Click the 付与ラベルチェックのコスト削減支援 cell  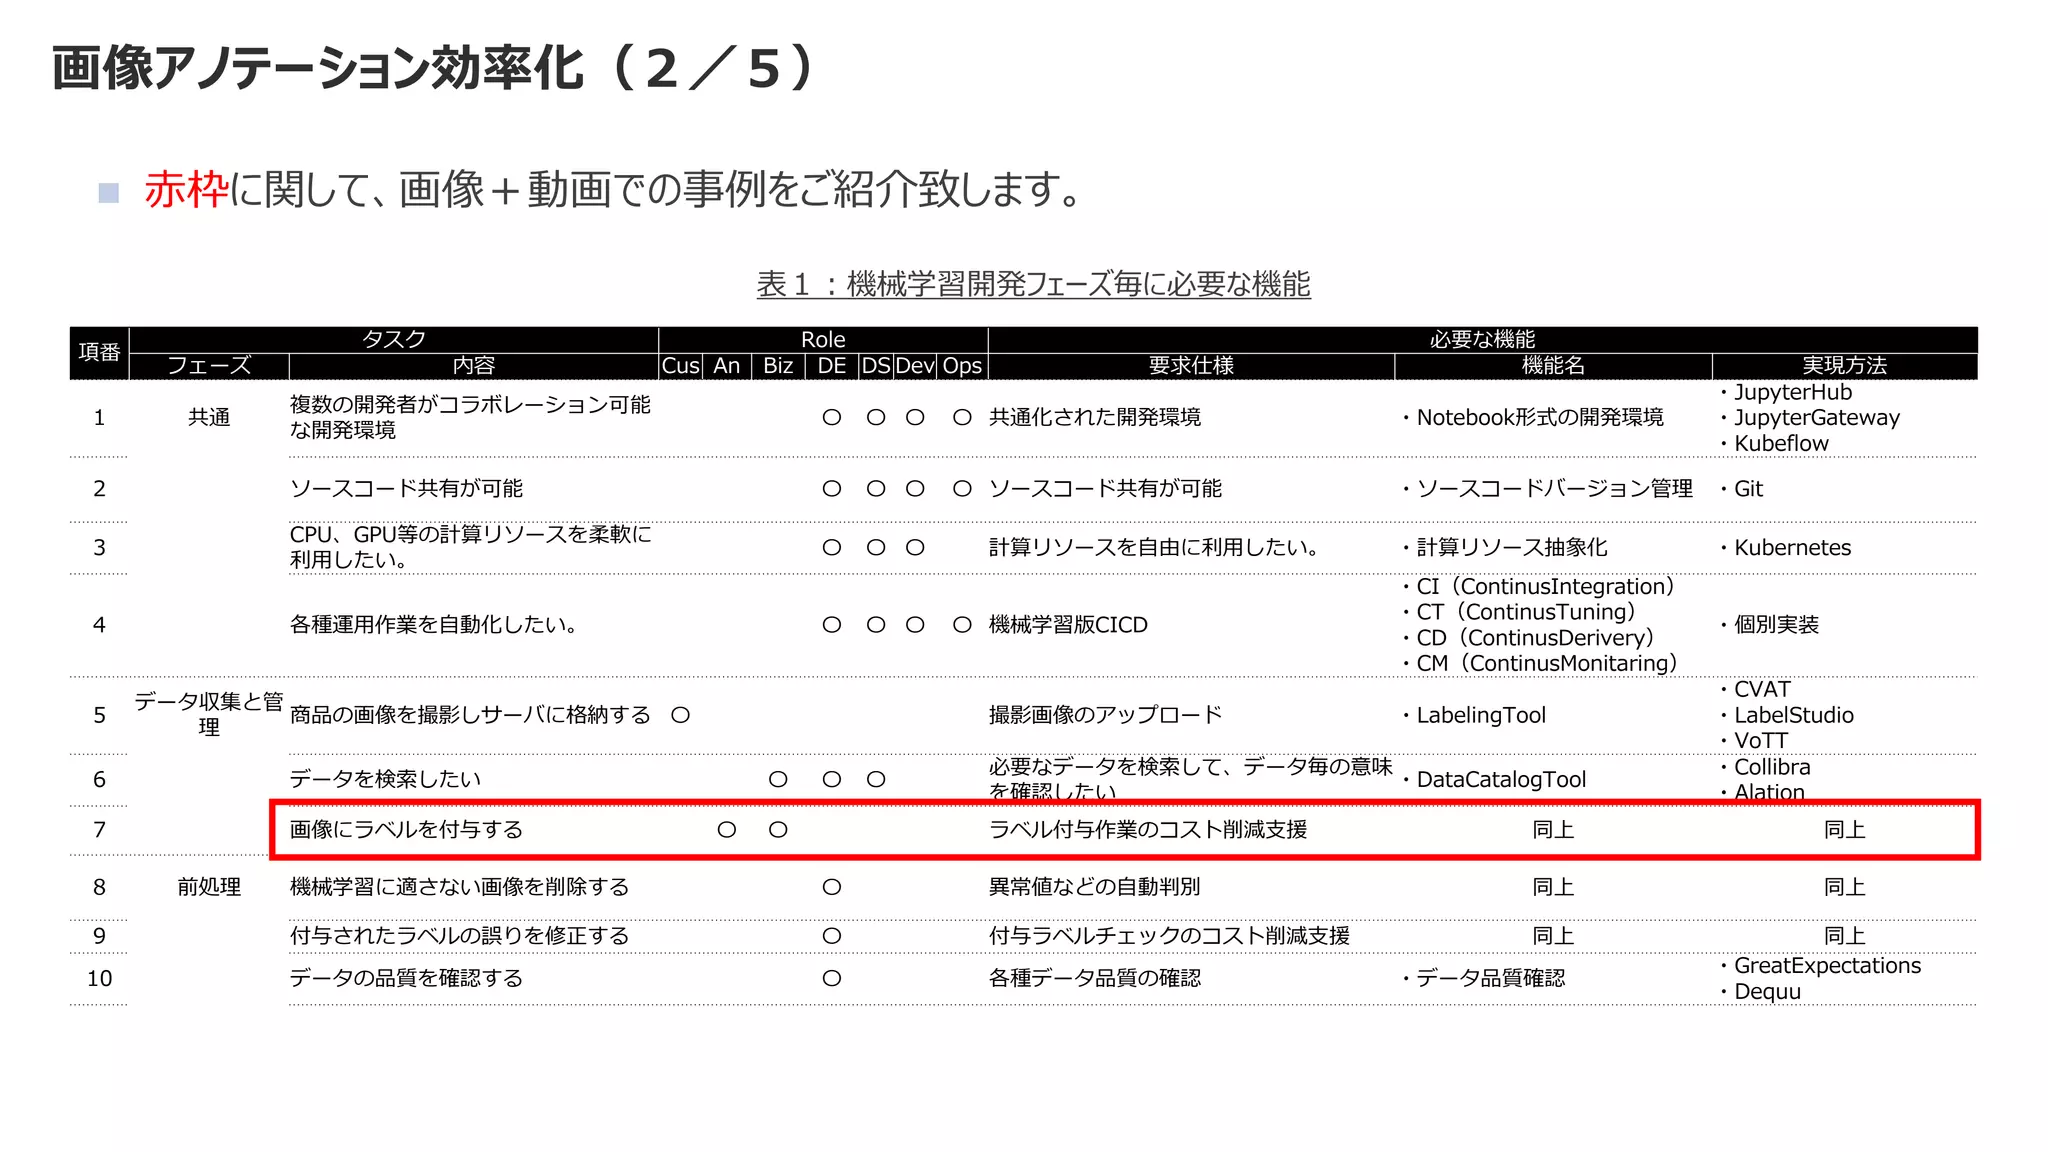tap(1169, 936)
